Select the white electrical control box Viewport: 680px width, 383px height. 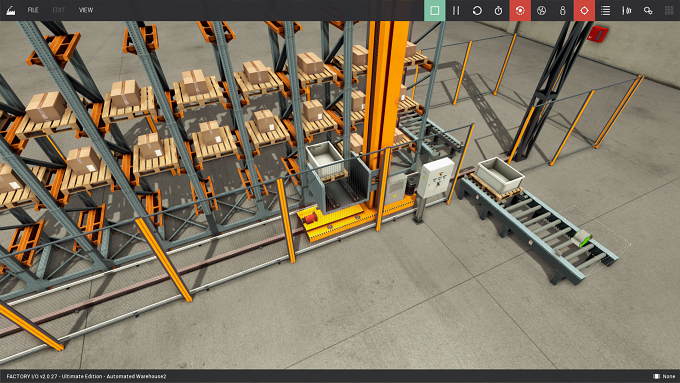[435, 177]
